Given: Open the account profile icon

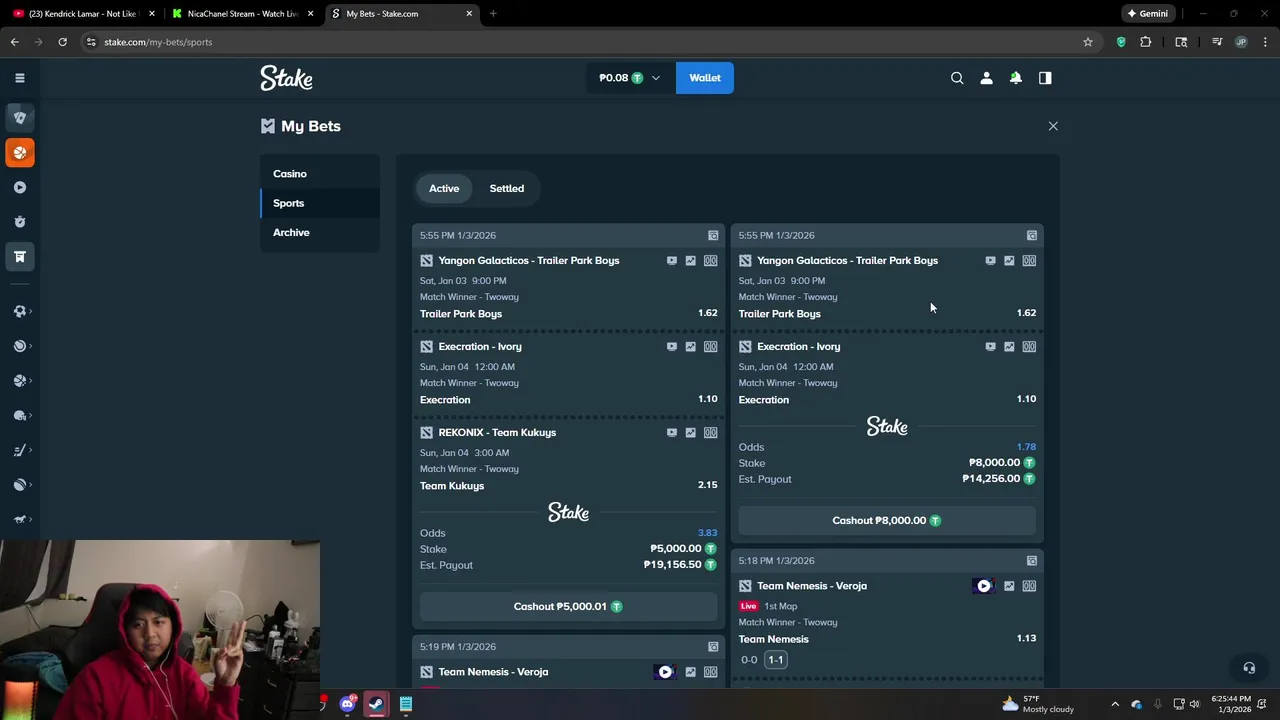Looking at the screenshot, I should tap(986, 78).
